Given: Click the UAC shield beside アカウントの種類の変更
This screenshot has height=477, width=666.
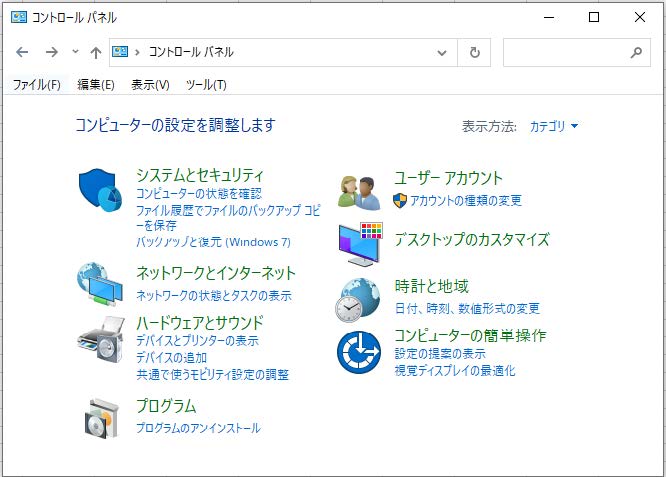Looking at the screenshot, I should 400,200.
